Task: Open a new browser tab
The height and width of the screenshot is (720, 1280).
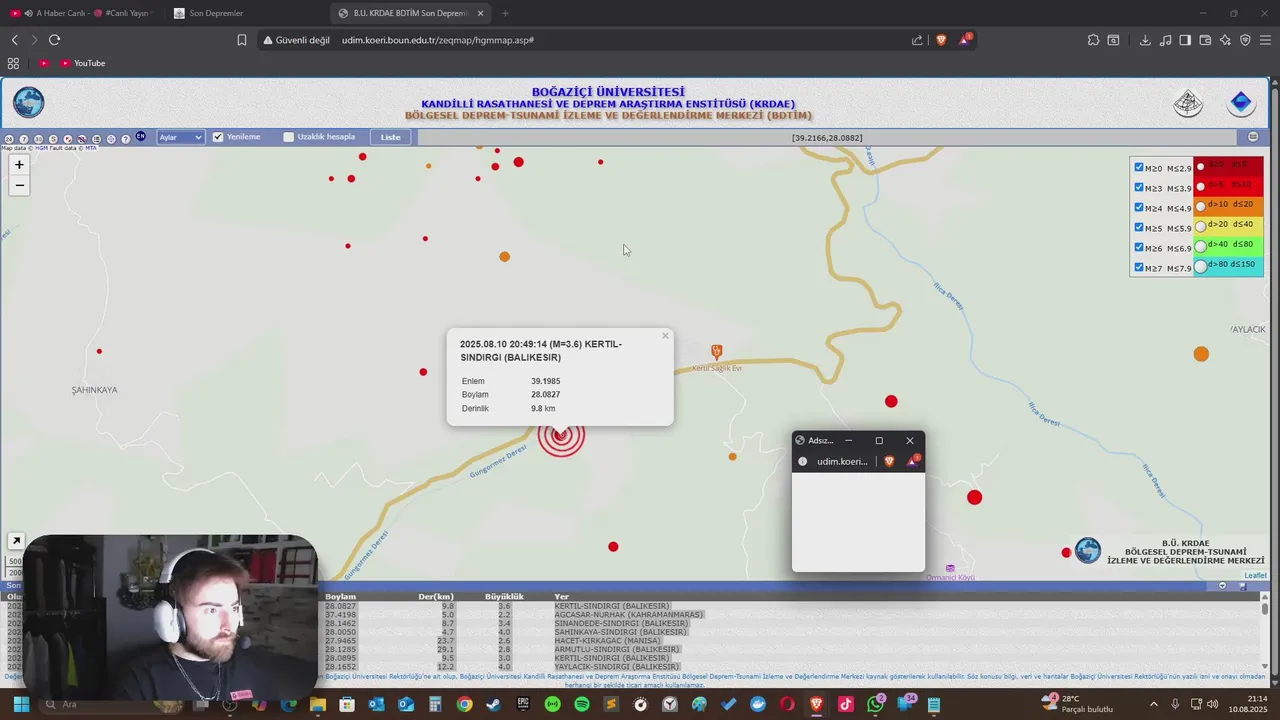Action: point(505,13)
